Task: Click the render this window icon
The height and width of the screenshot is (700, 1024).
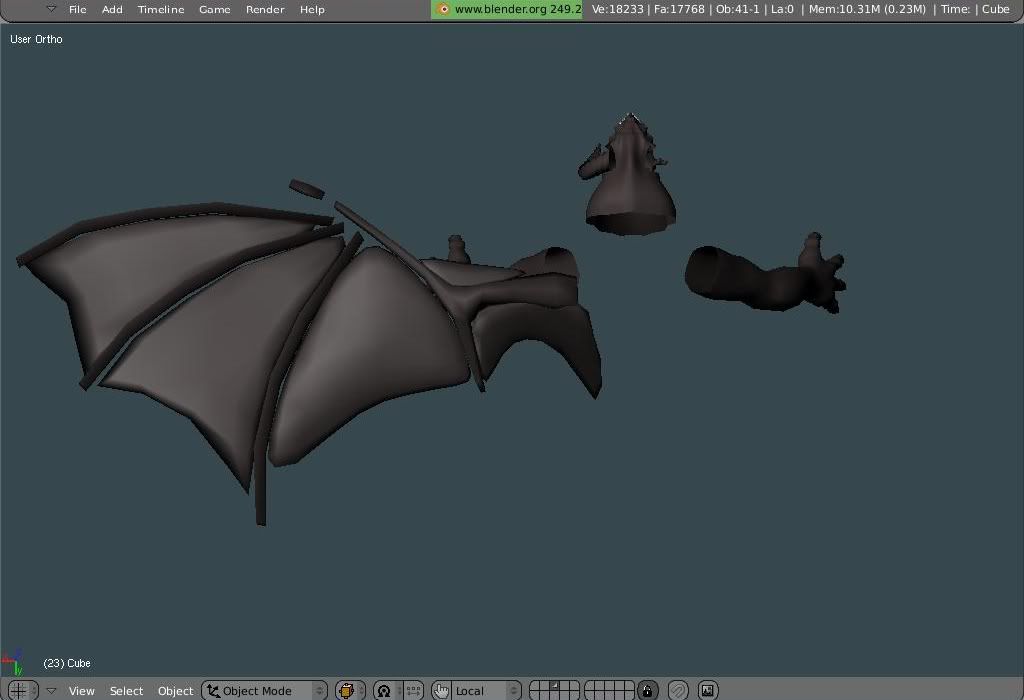Action: click(x=708, y=690)
